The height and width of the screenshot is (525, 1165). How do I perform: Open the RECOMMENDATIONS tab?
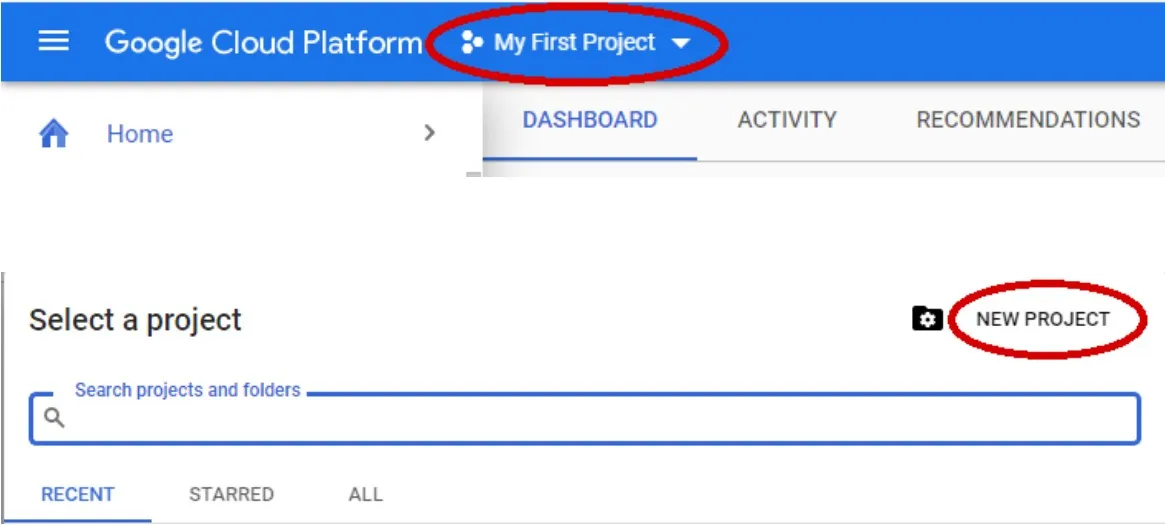[x=1028, y=120]
